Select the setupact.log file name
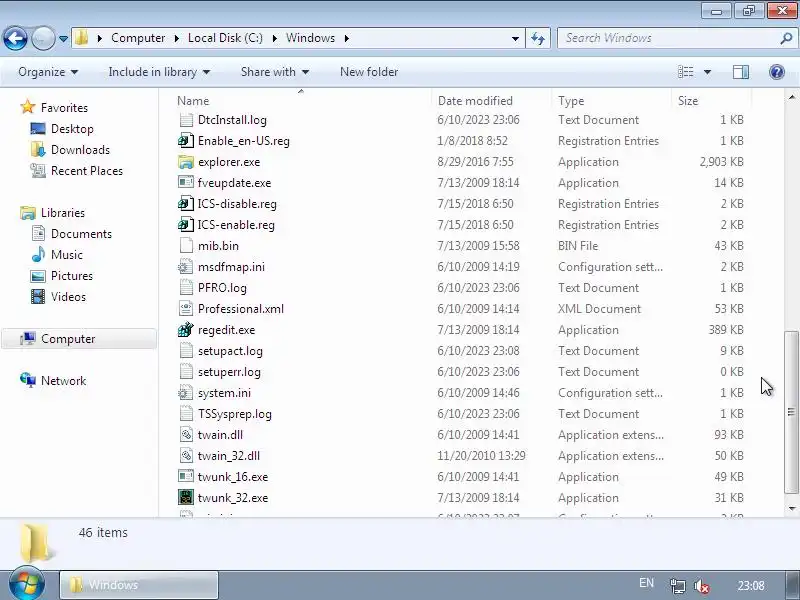The height and width of the screenshot is (600, 800). (230, 352)
